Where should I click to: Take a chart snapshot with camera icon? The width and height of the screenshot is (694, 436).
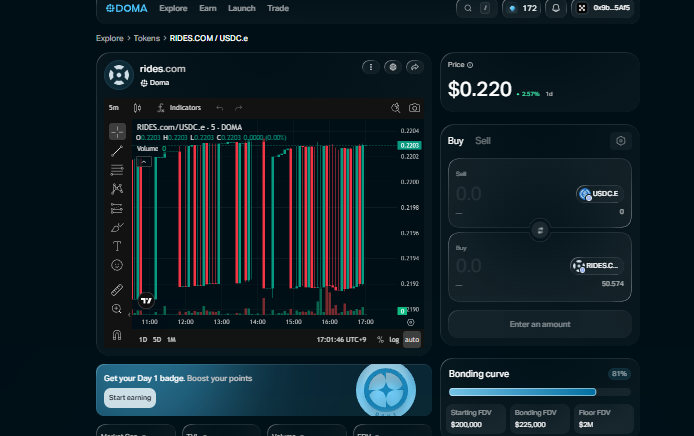tap(414, 108)
